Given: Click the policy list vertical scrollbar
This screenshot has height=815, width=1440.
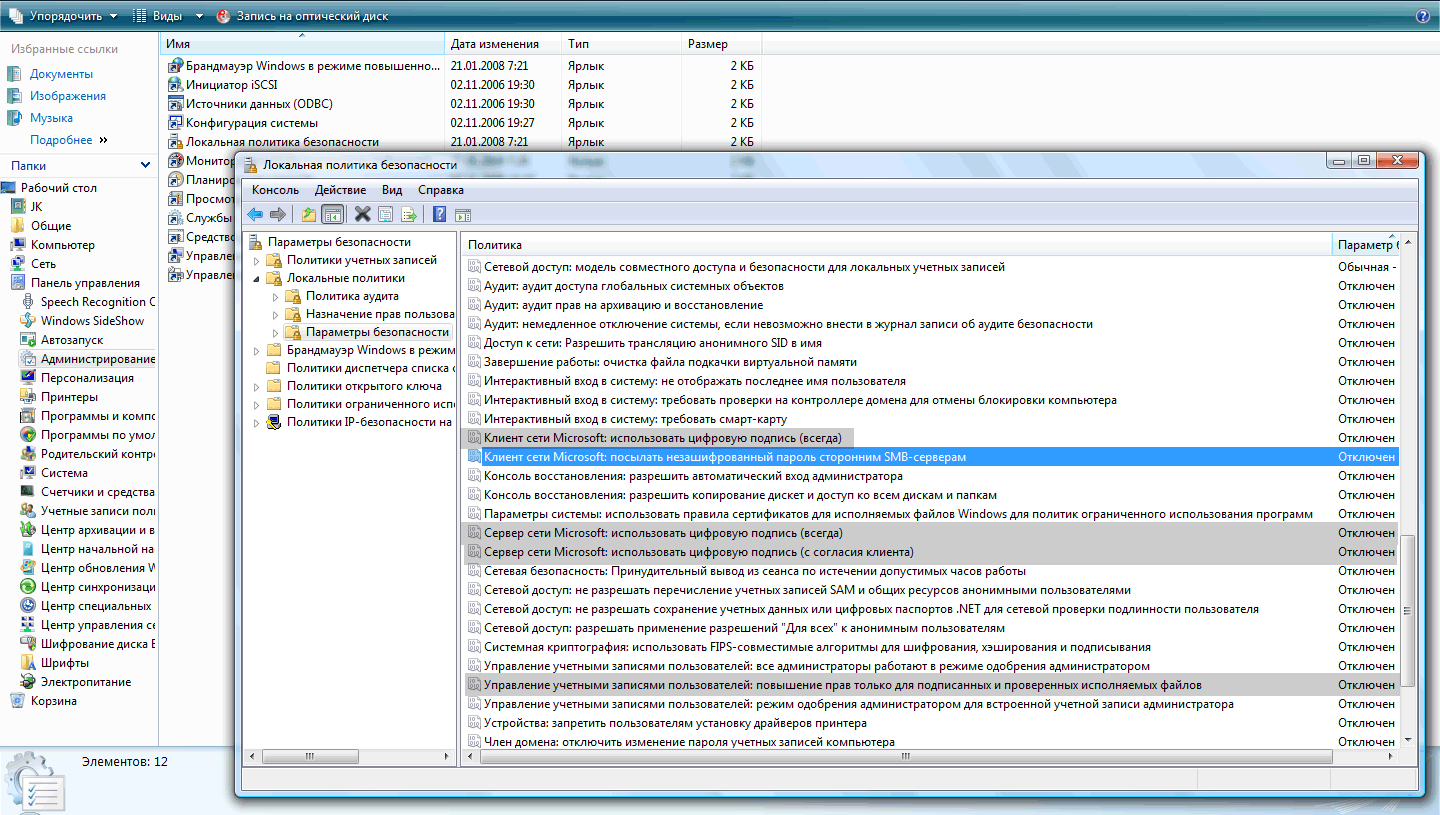Looking at the screenshot, I should (1408, 610).
